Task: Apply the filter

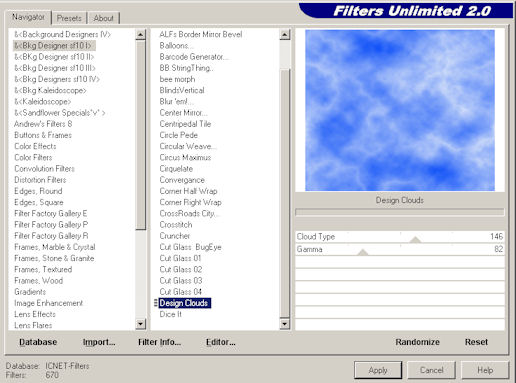Action: click(378, 370)
